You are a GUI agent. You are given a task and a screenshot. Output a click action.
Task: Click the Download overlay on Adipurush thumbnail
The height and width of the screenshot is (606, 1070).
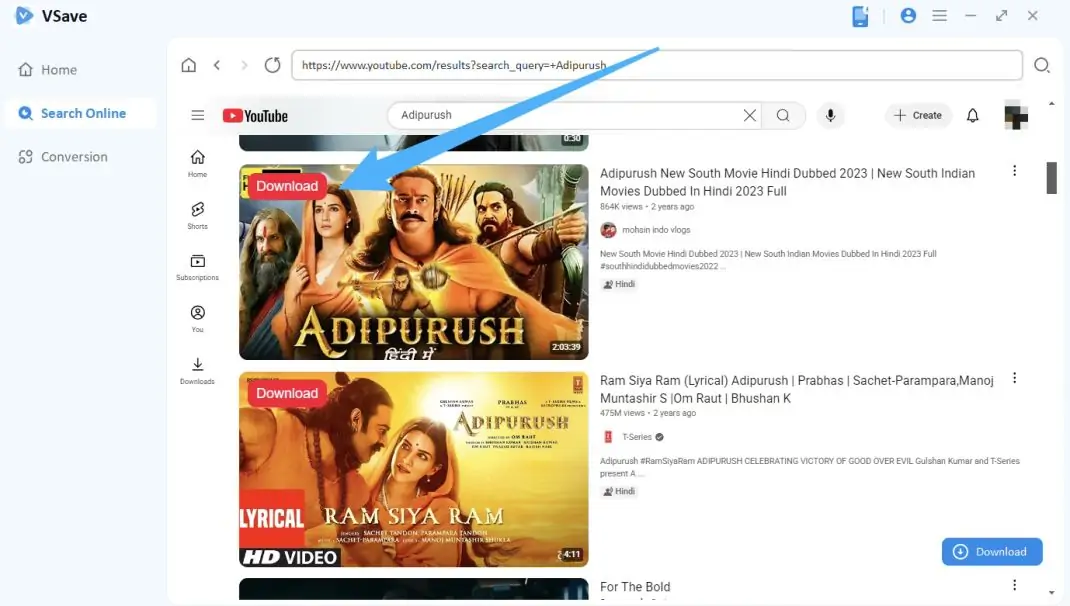click(286, 185)
